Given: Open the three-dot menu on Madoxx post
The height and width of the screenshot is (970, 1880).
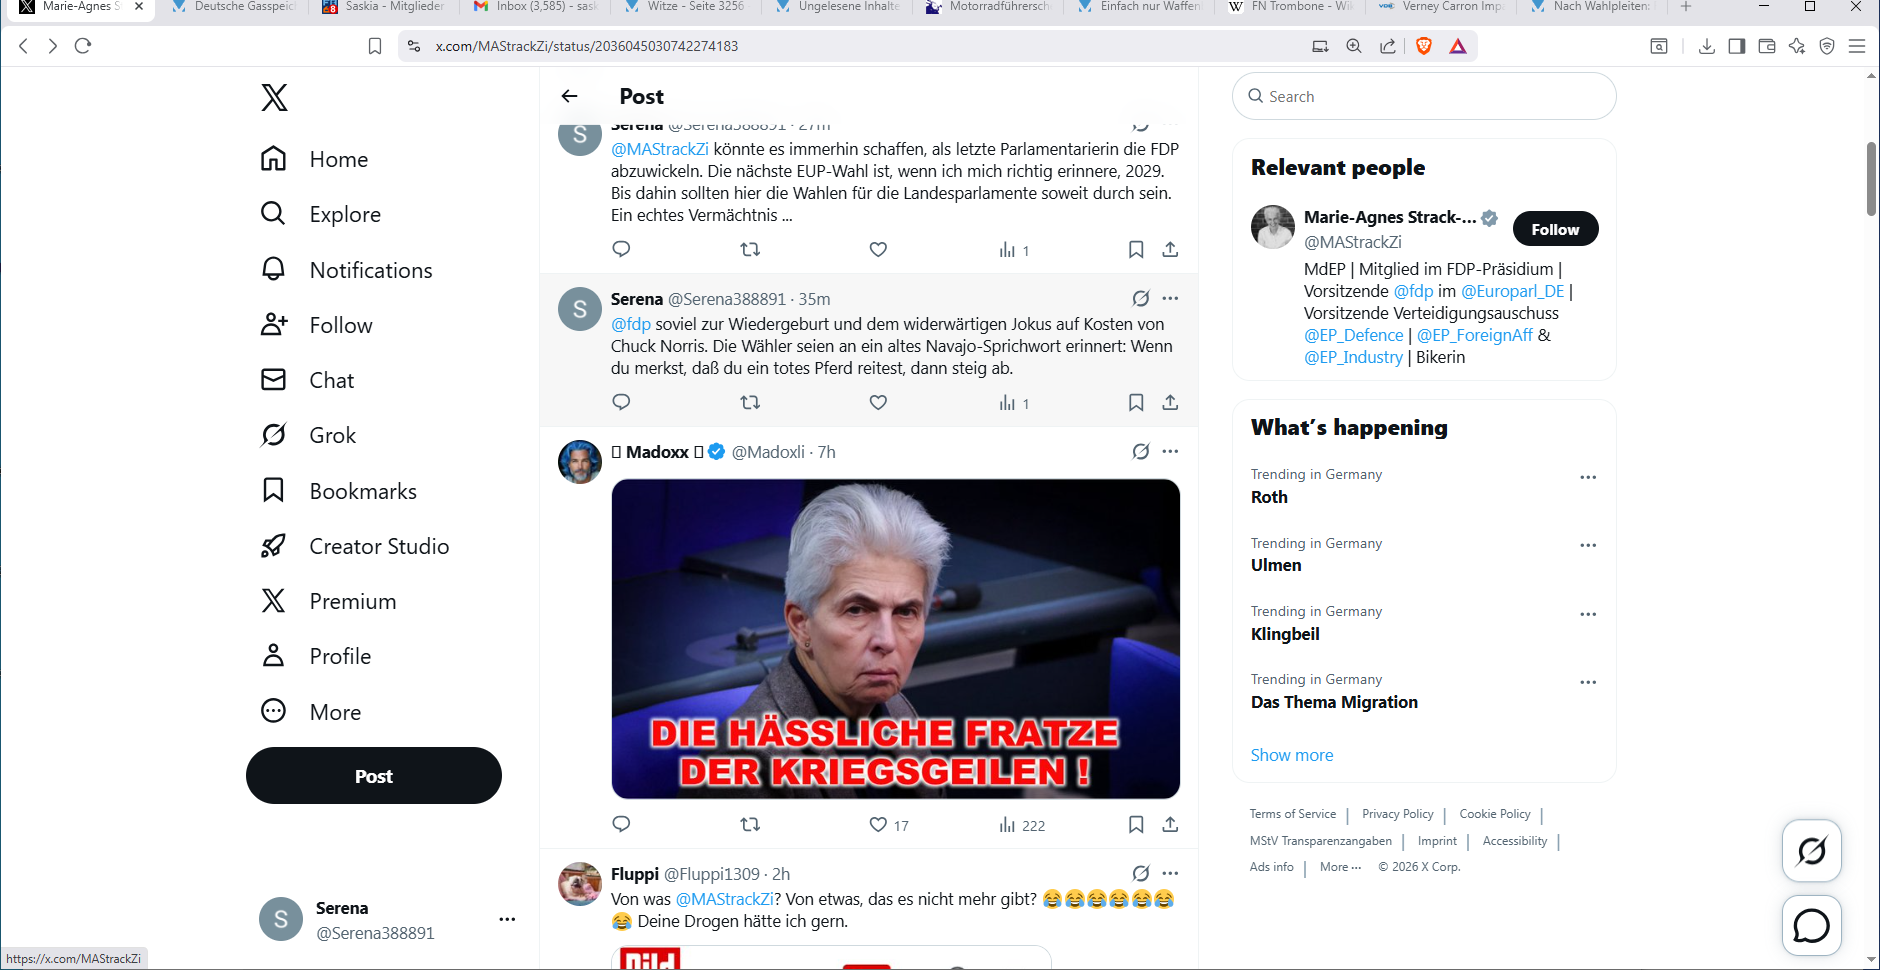Looking at the screenshot, I should [1170, 452].
